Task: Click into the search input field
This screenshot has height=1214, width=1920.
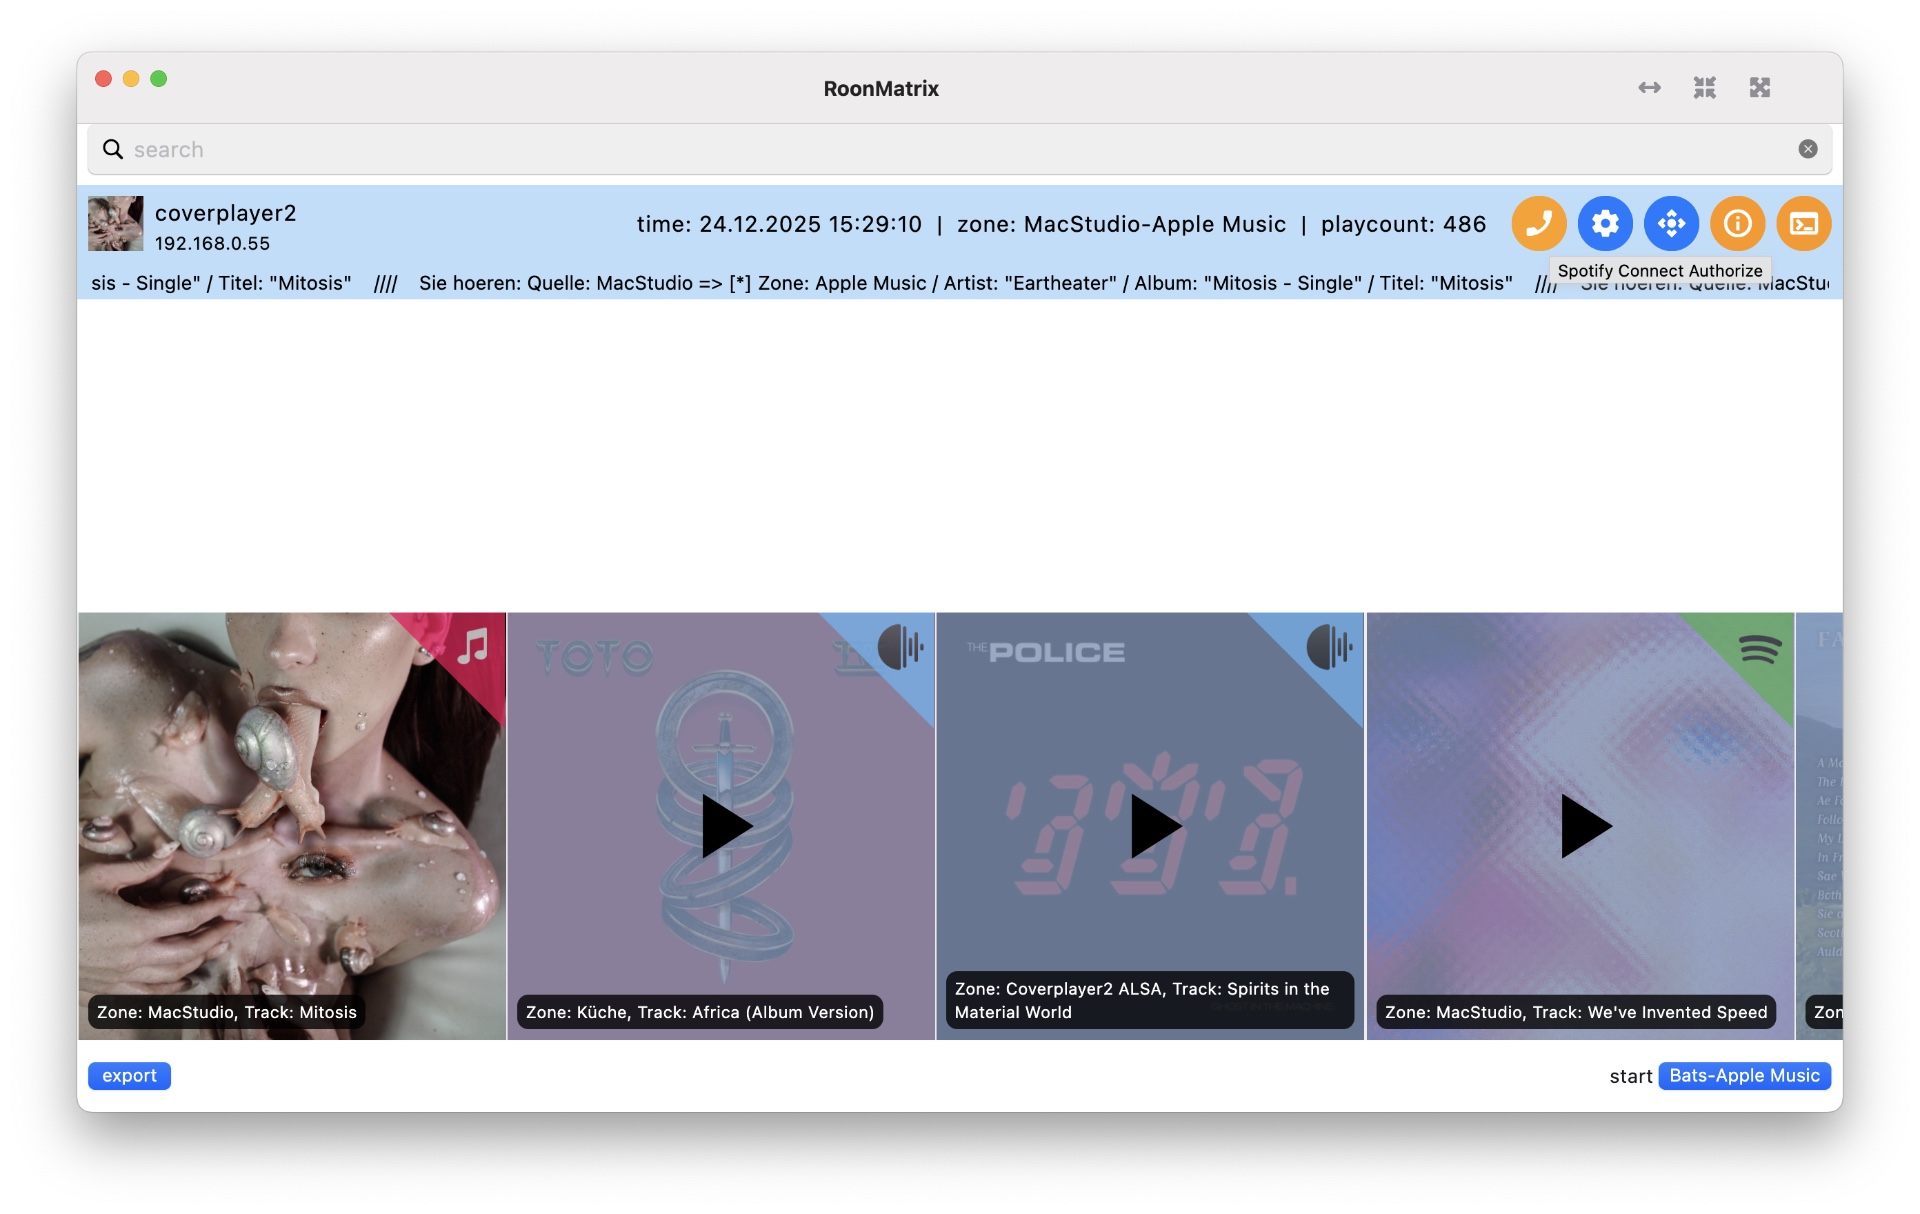Action: point(900,149)
